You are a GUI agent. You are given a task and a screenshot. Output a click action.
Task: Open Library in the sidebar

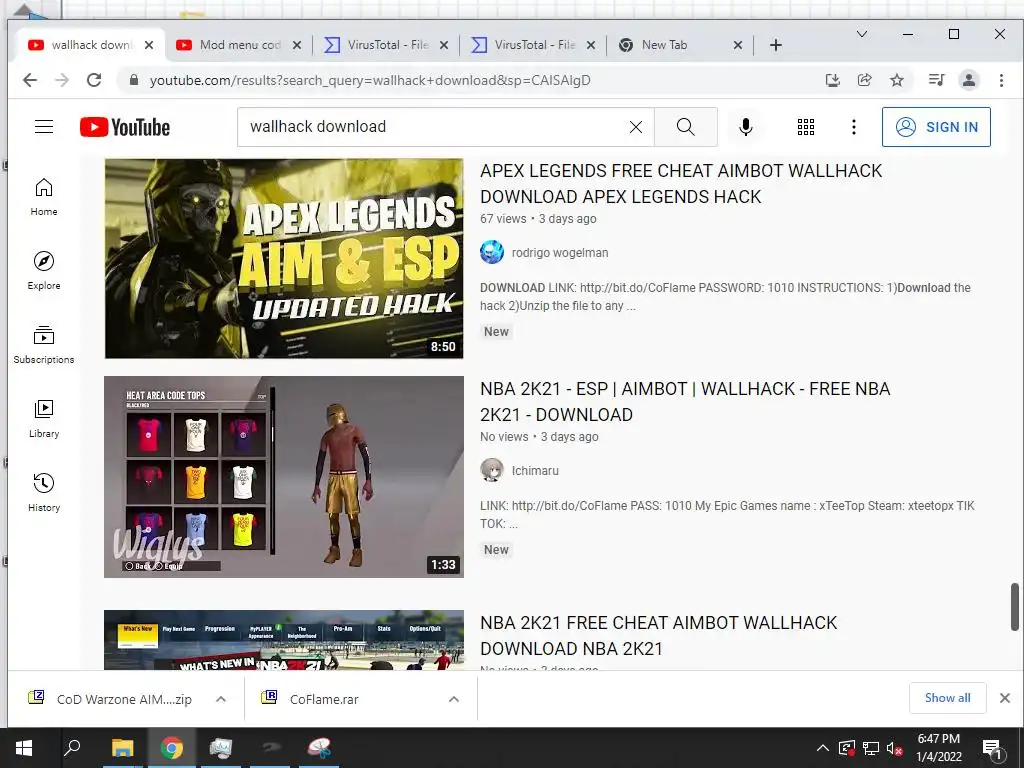[44, 418]
